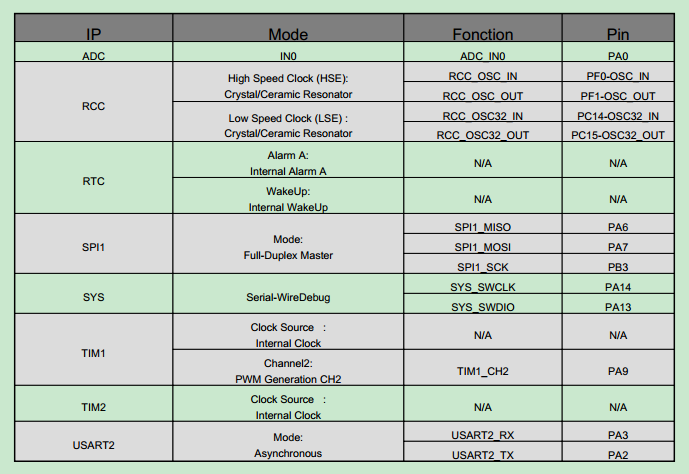Click the Internal Alarm A mode cell
Image resolution: width=689 pixels, height=474 pixels.
pos(288,160)
